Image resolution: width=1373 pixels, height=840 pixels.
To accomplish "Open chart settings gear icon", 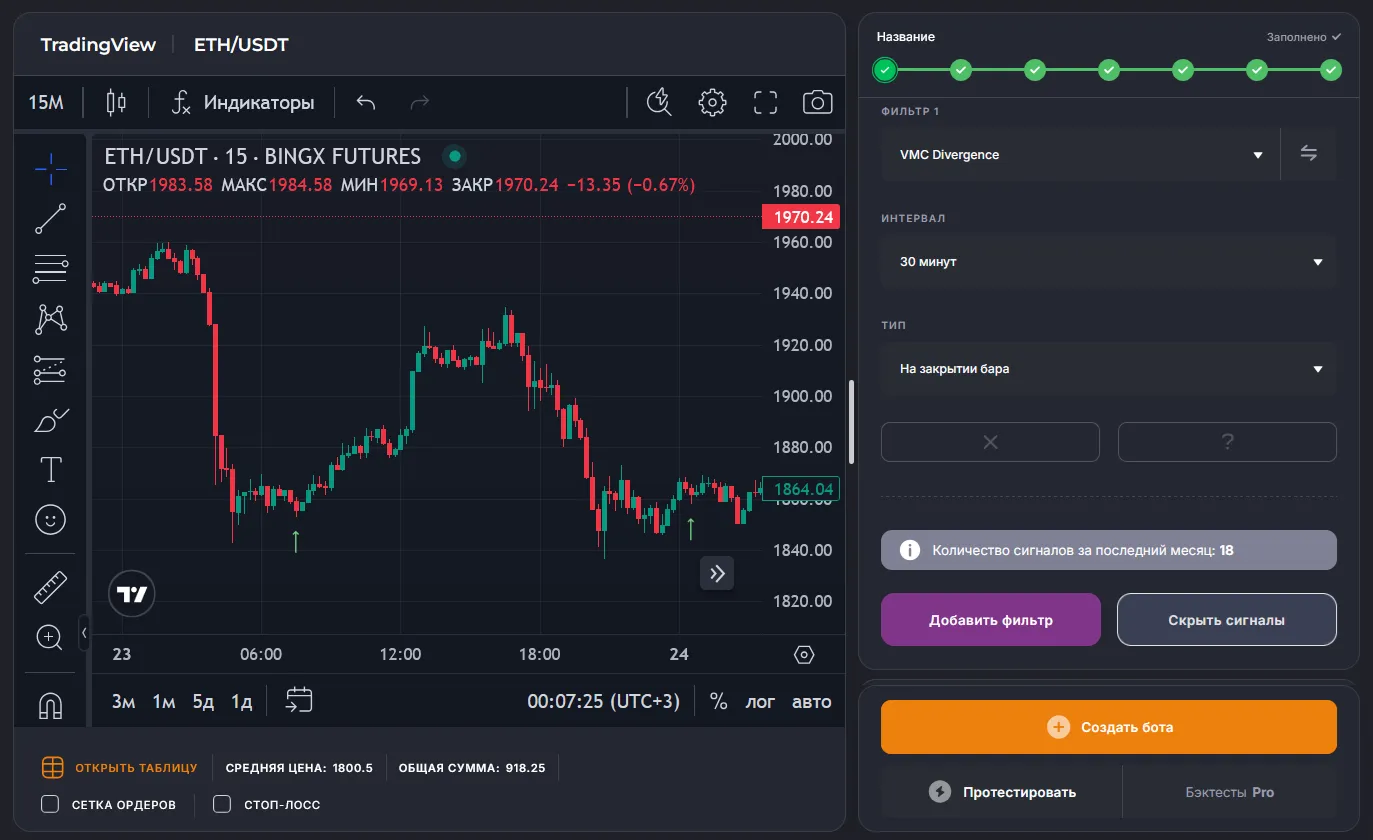I will (712, 102).
